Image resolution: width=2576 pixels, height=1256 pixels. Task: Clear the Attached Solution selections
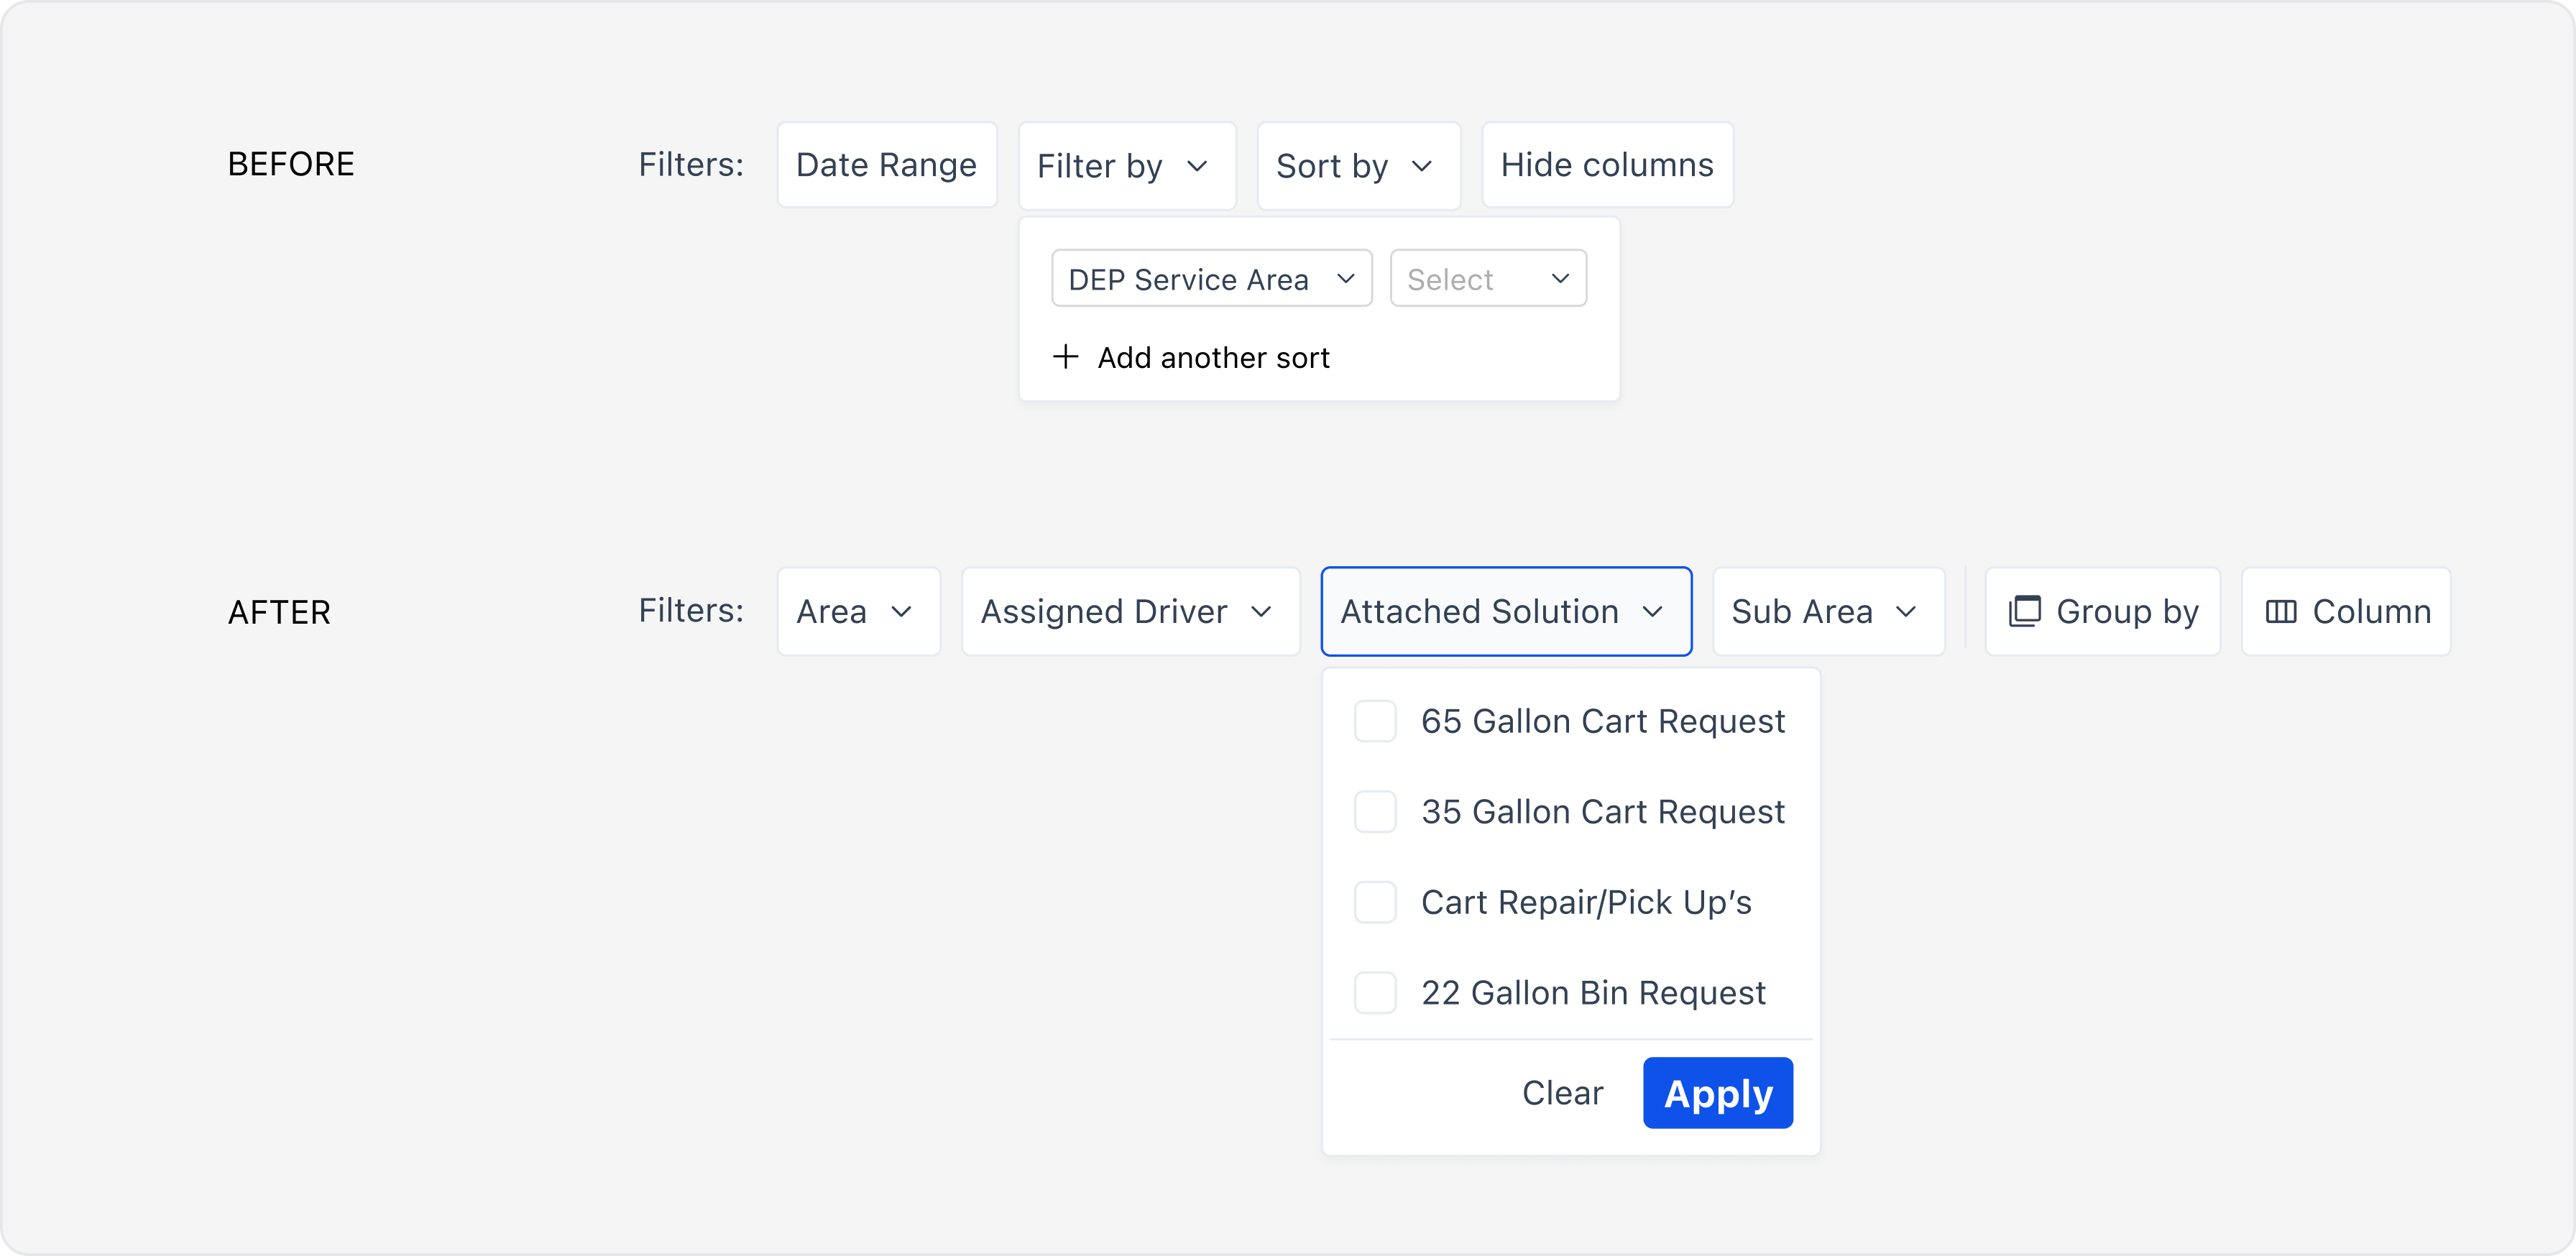pyautogui.click(x=1562, y=1093)
